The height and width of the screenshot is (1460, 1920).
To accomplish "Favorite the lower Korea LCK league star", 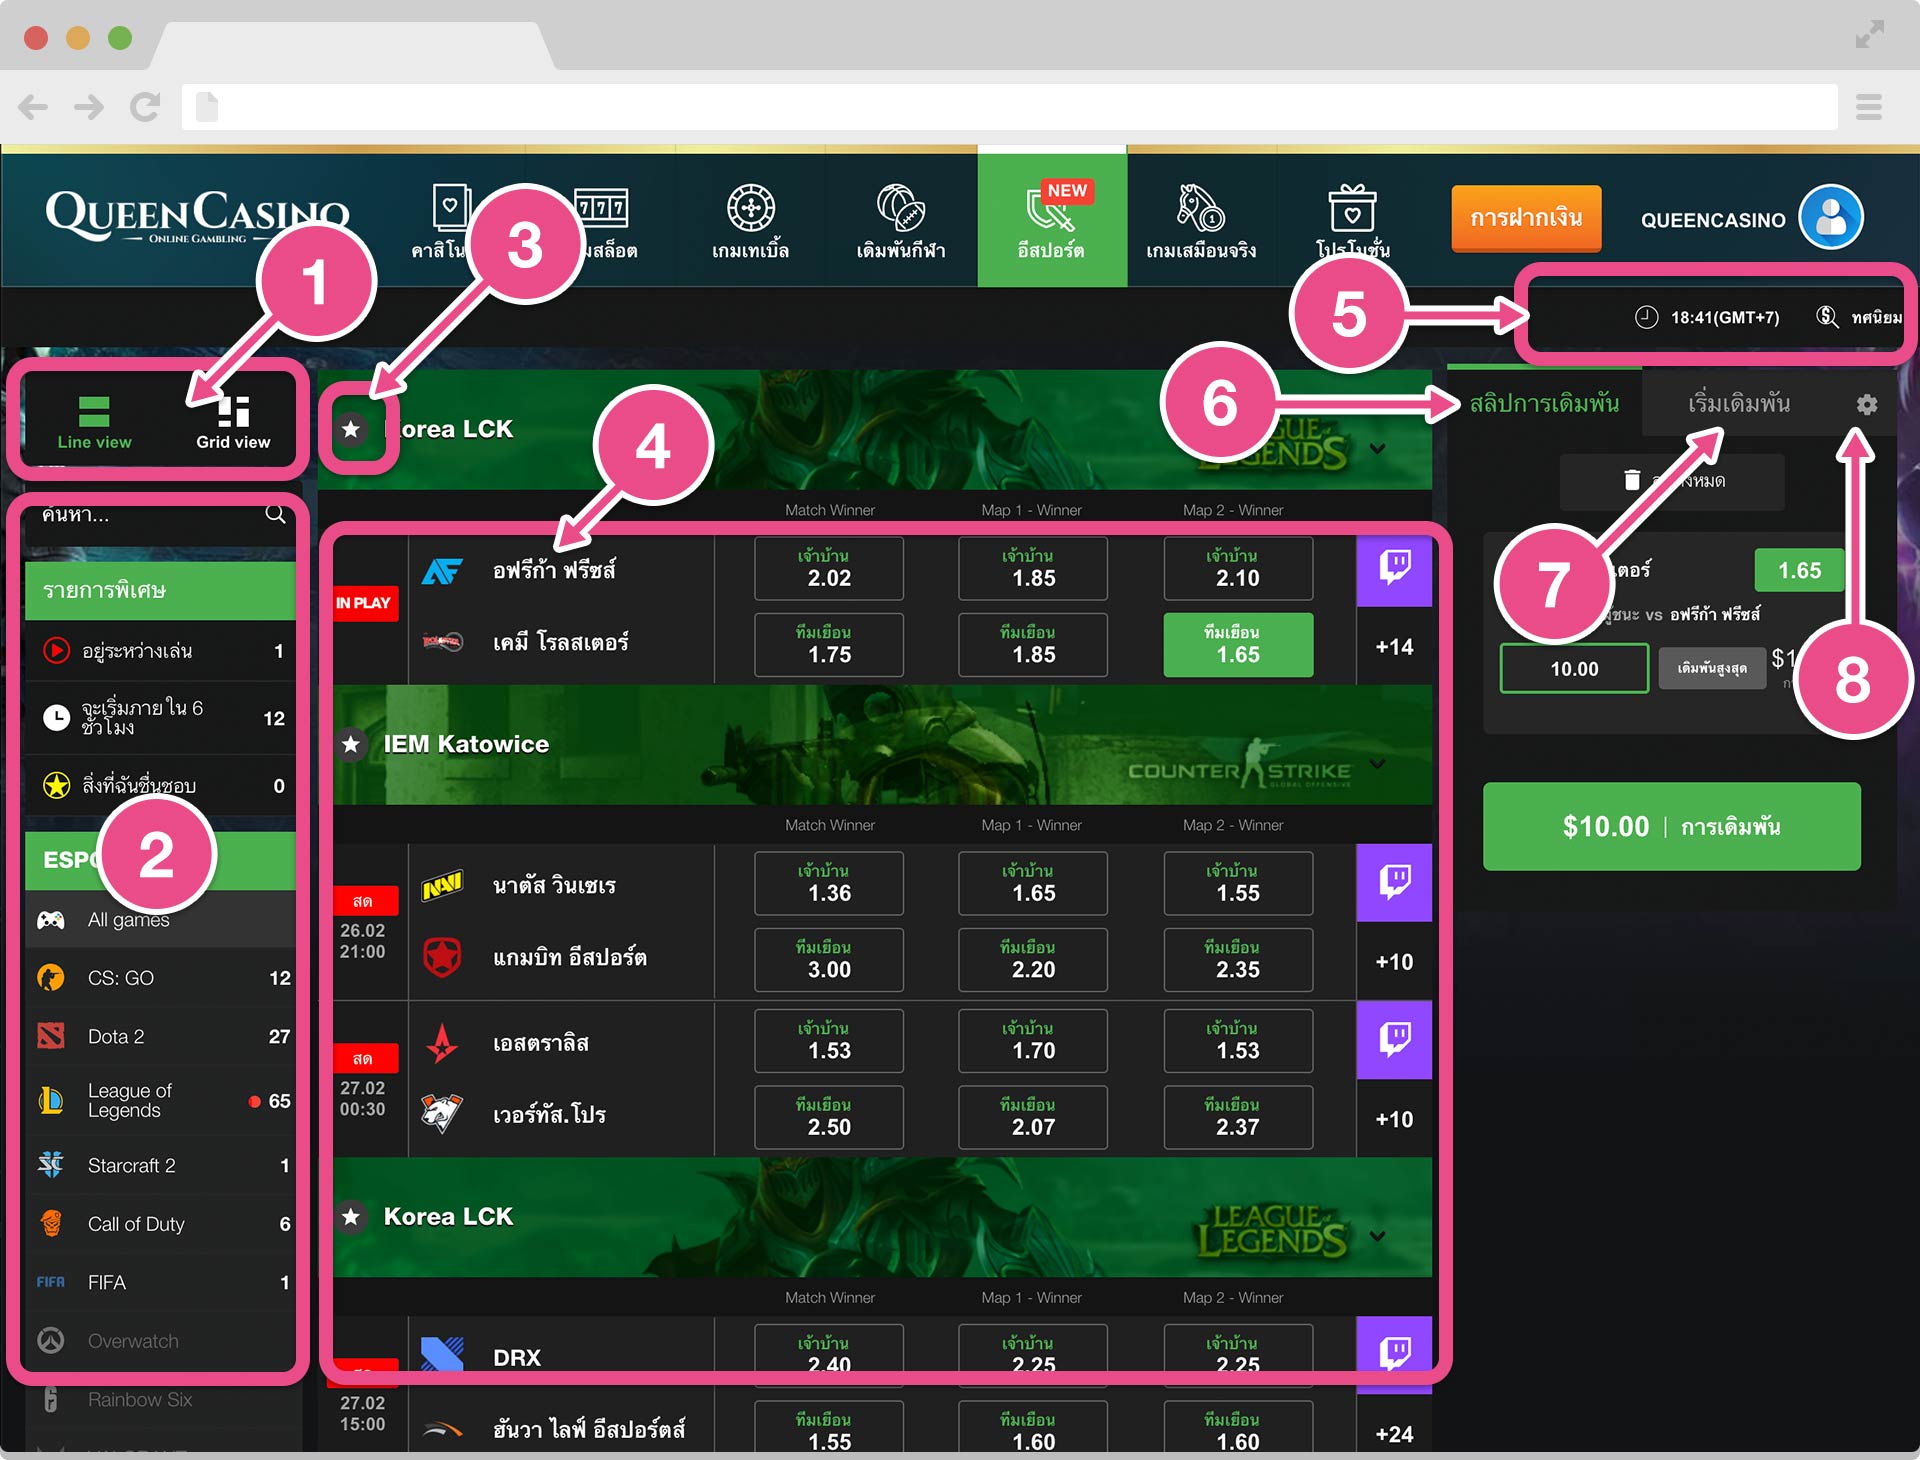I will click(x=351, y=1217).
